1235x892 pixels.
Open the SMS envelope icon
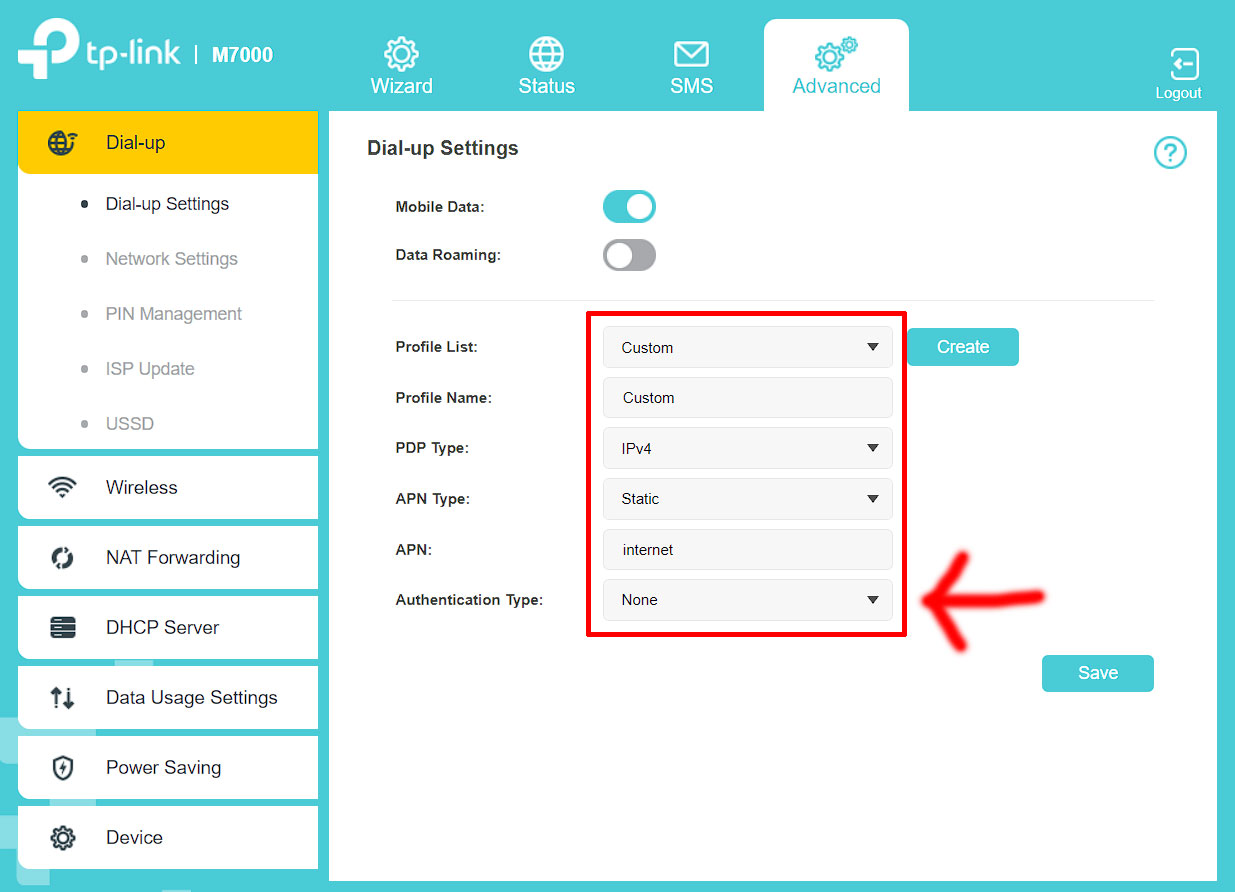pyautogui.click(x=691, y=54)
